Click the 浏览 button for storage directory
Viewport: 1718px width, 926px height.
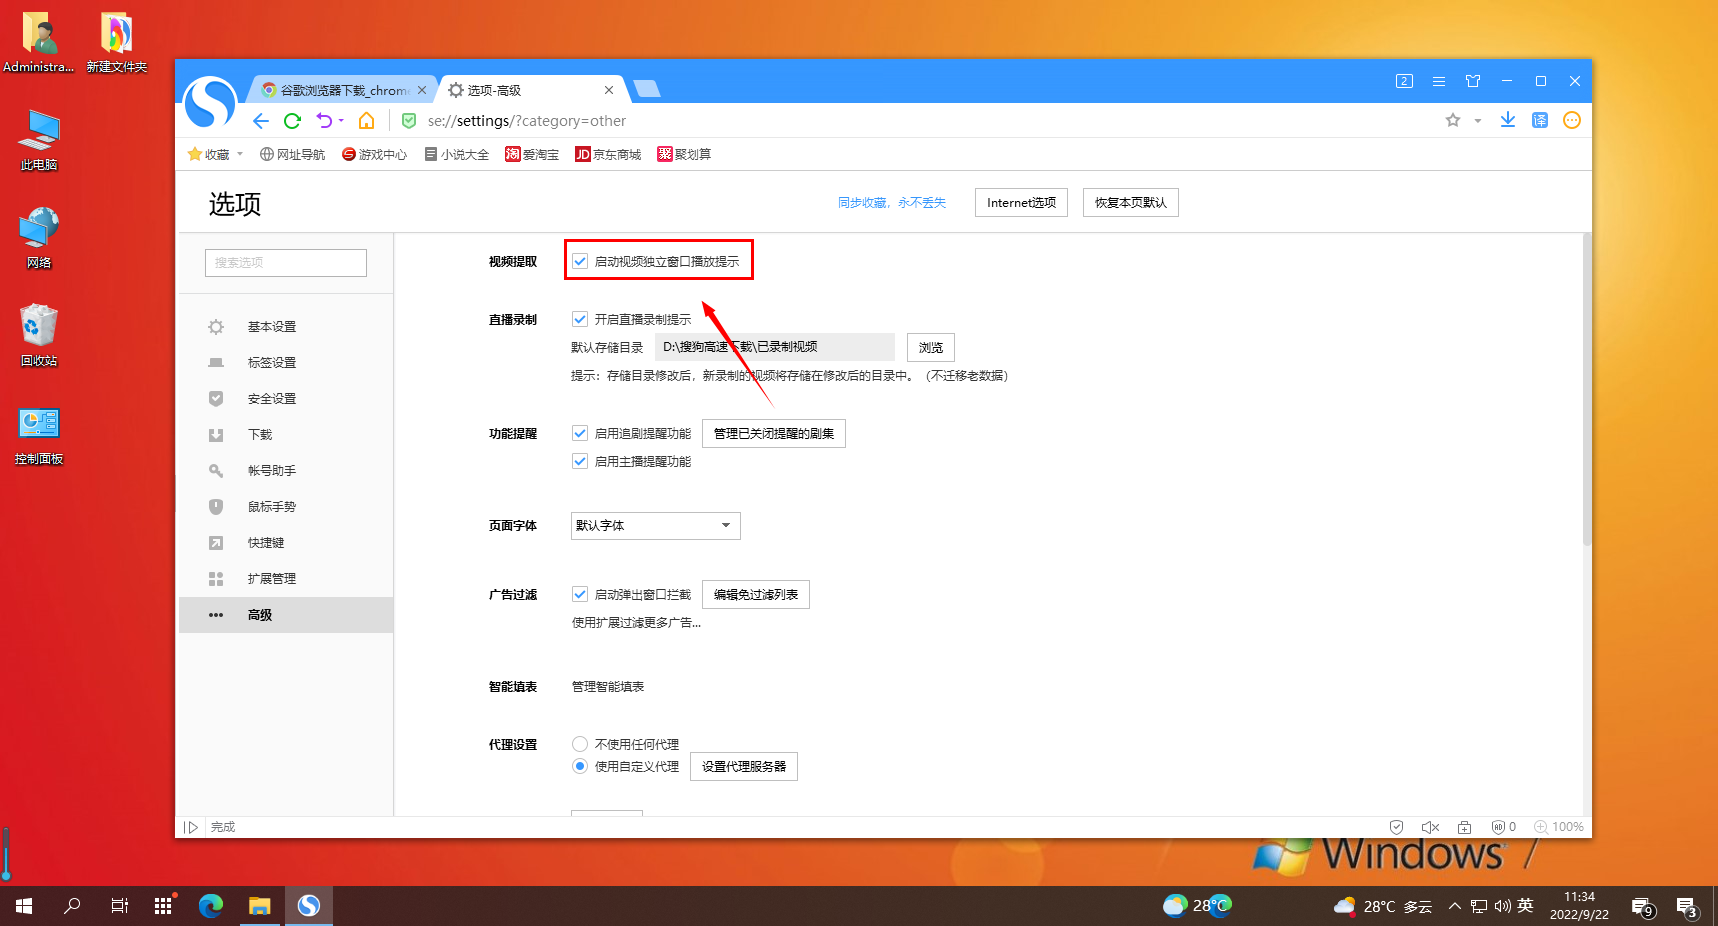coord(931,347)
